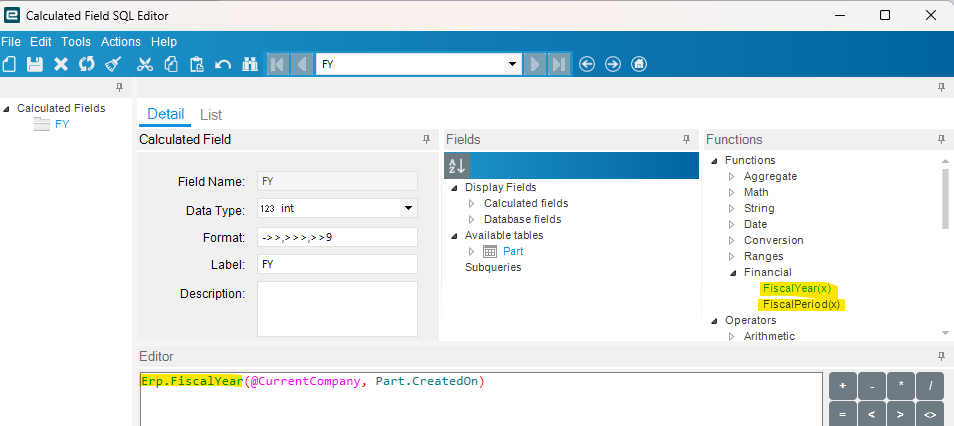Collapse the Display Fields node
954x426 pixels.
click(454, 188)
